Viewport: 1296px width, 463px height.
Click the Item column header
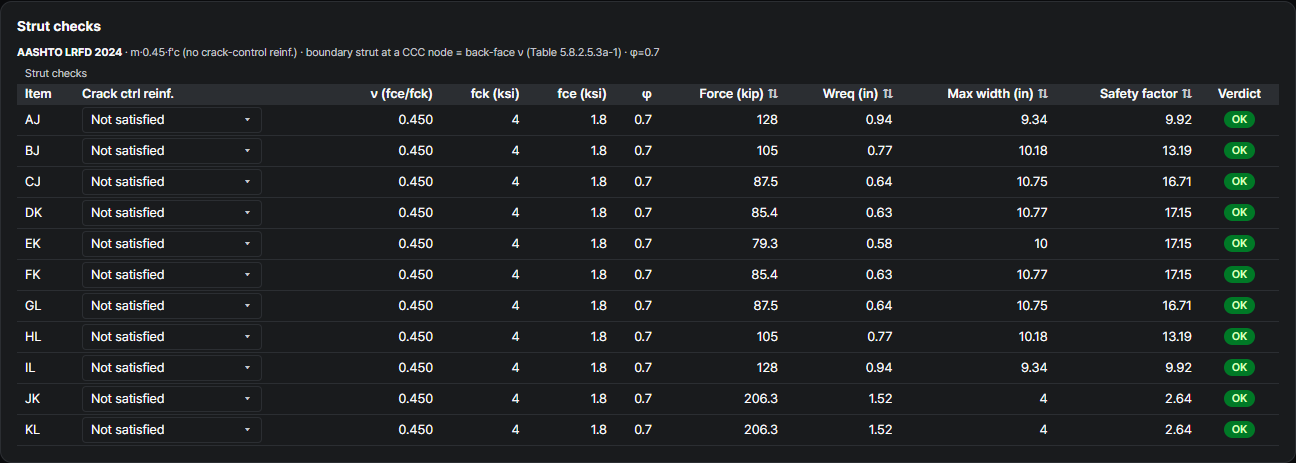click(38, 94)
